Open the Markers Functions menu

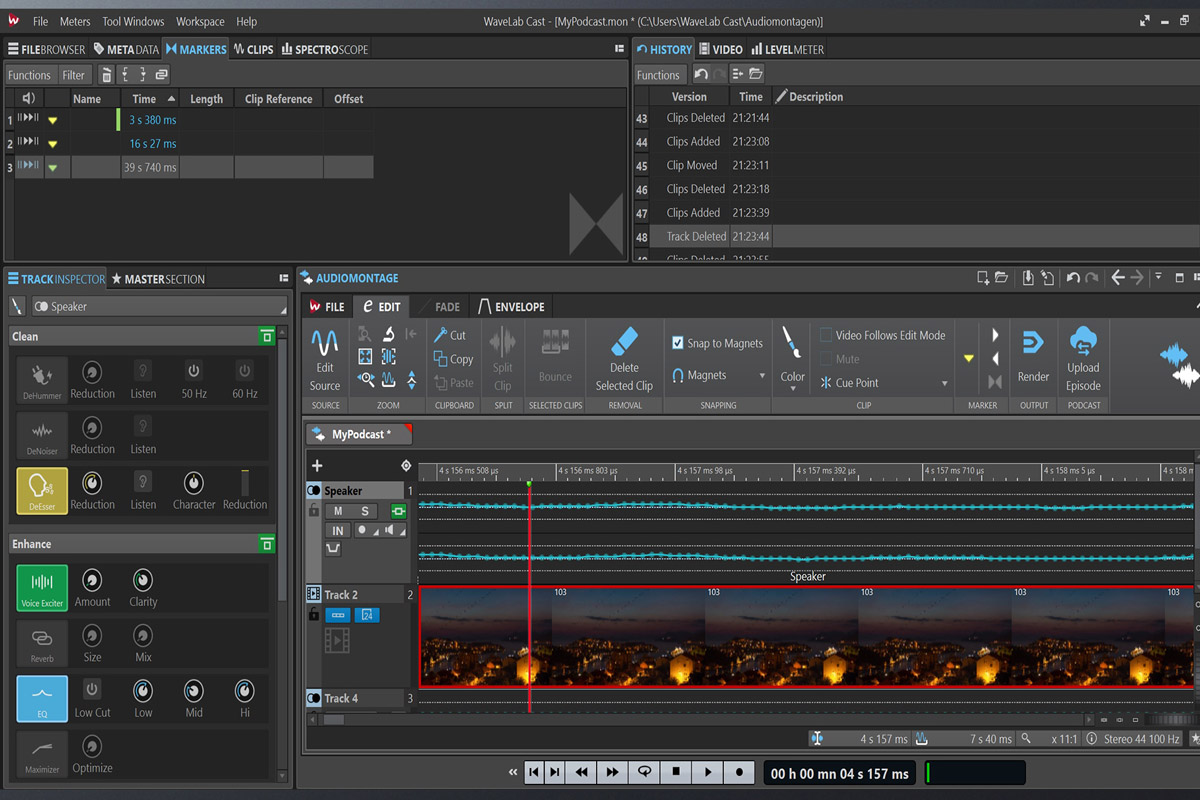29,75
